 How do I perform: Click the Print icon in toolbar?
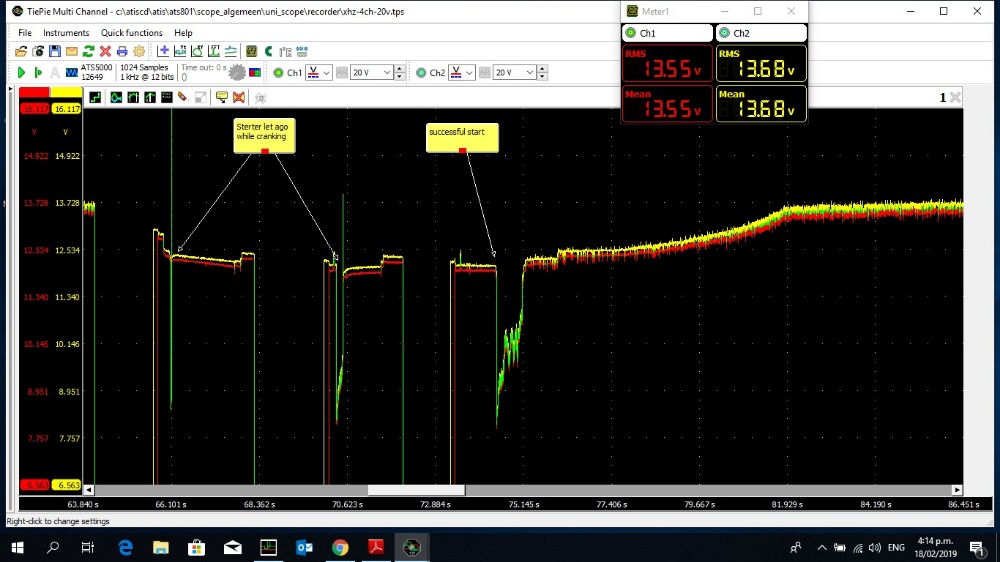point(122,51)
